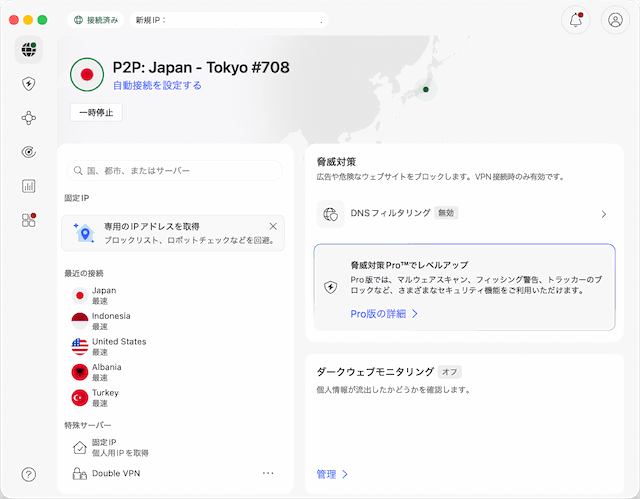640x499 pixels.
Task: Click the country, city, or server search field
Action: coord(175,171)
